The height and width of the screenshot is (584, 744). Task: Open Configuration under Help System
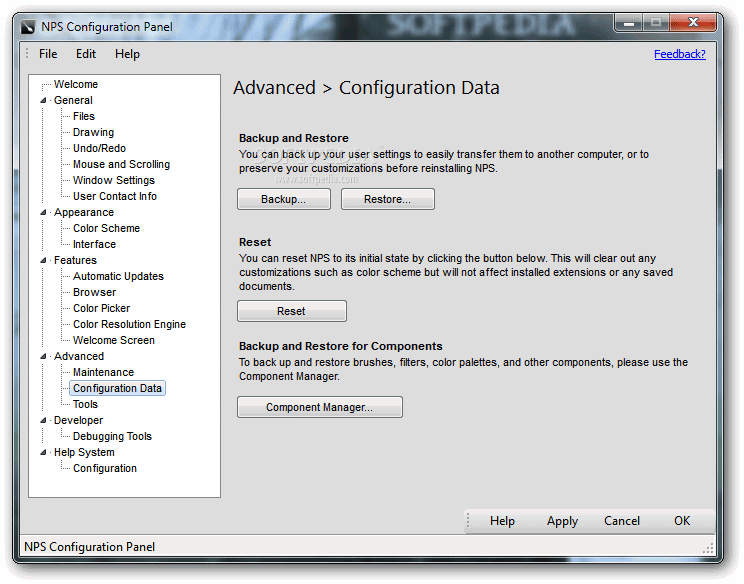tap(105, 468)
